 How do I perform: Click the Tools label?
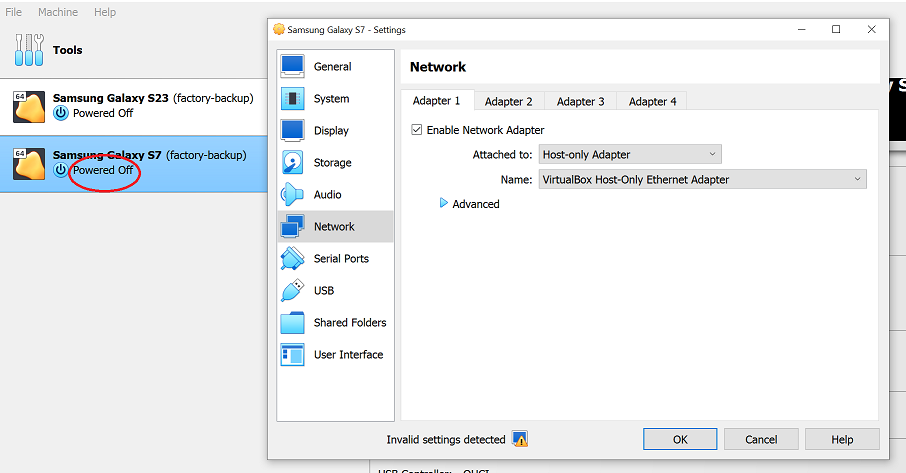[68, 50]
